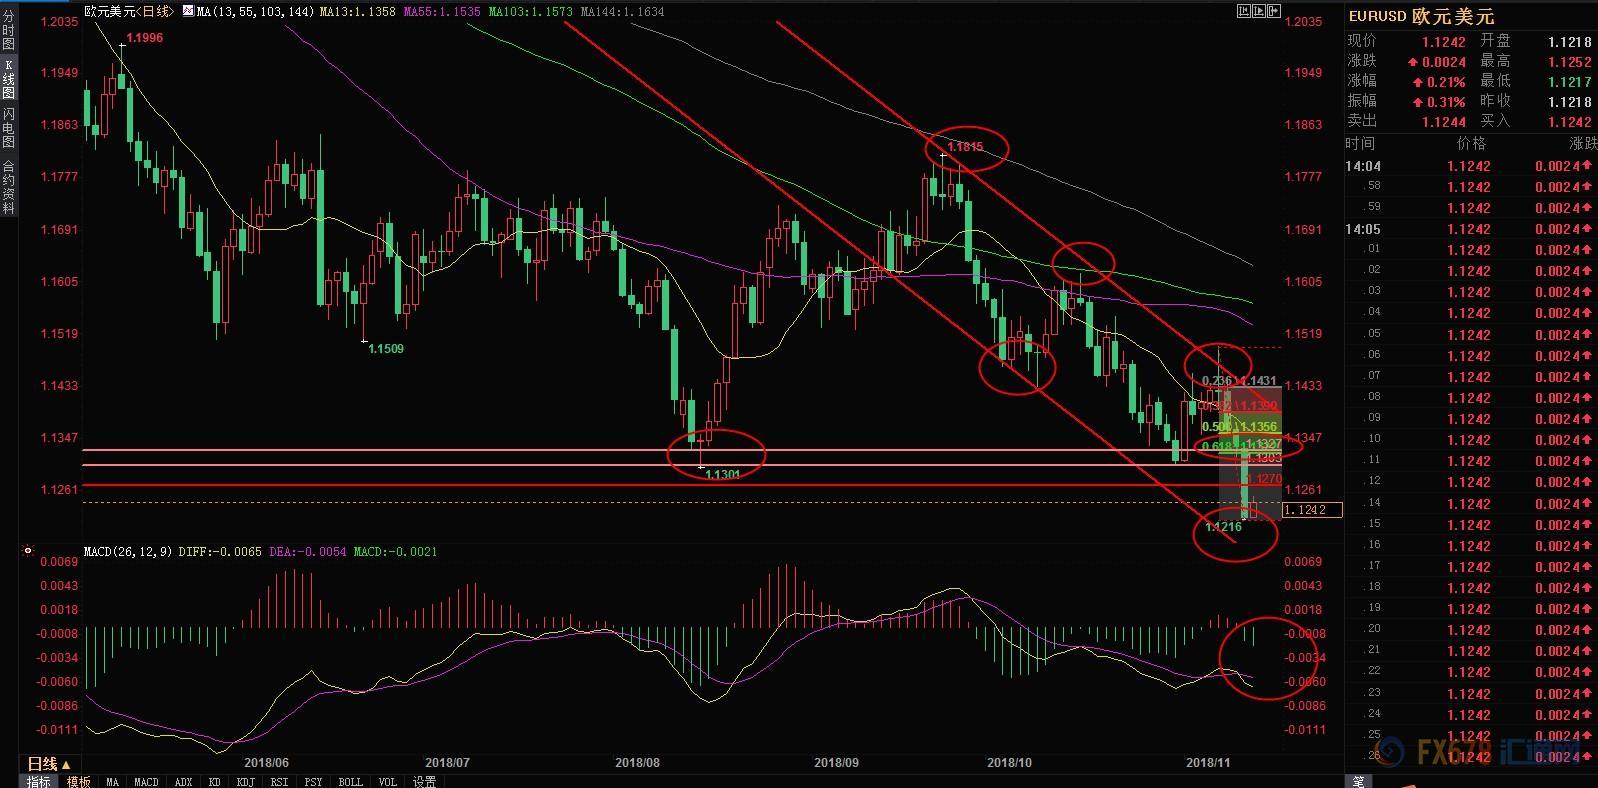Click the 振幅 0.31% amplitude value

coord(1439,102)
